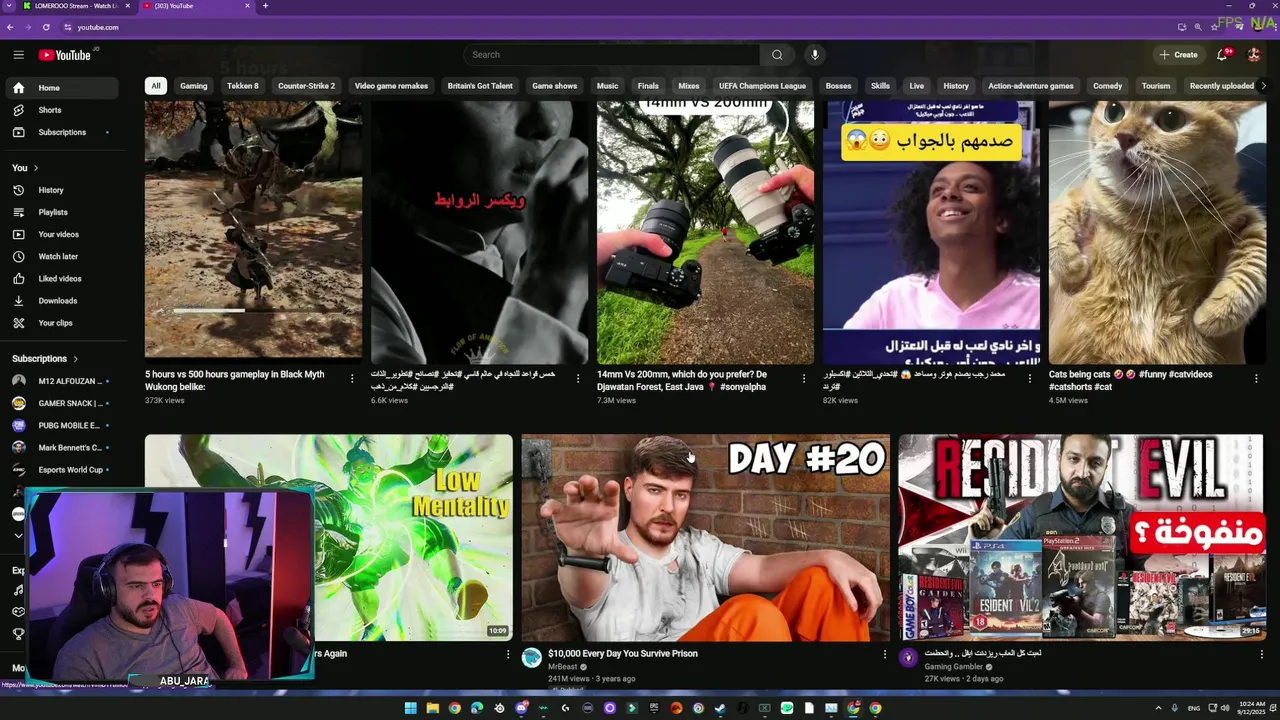Open M12 ALFOUZAN subscription channel
1280x720 pixels.
click(62, 381)
